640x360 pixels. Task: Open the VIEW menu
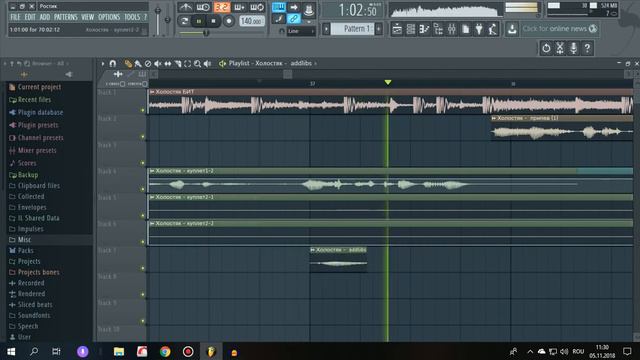[87, 17]
